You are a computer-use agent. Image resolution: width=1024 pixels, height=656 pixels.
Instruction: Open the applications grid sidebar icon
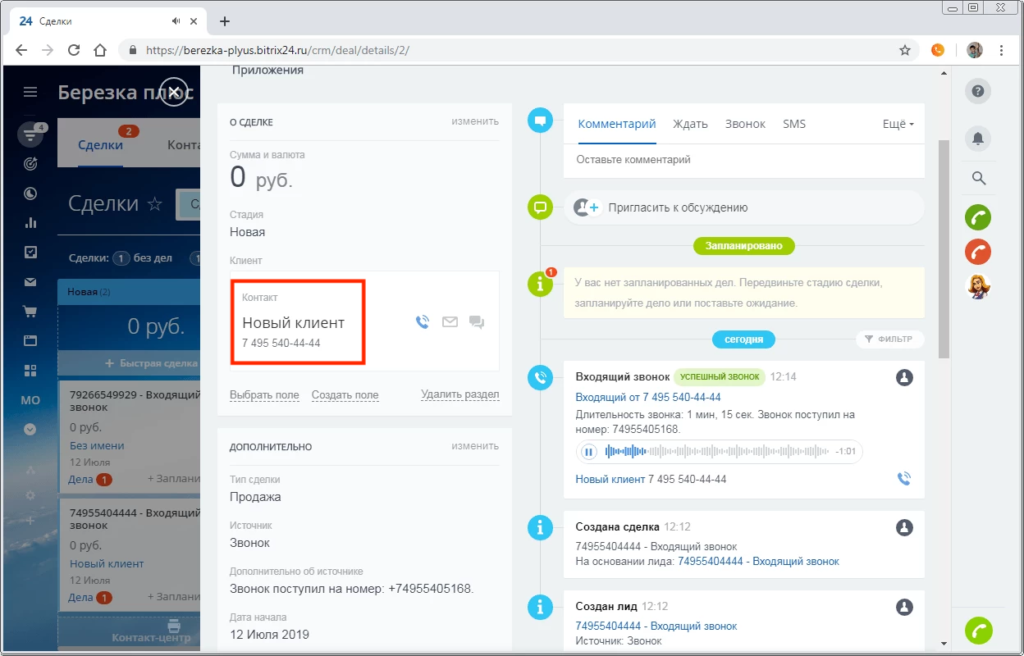pos(30,370)
